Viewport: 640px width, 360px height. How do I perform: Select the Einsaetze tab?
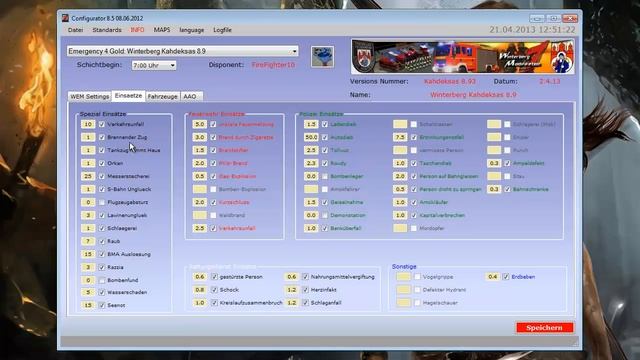click(129, 96)
